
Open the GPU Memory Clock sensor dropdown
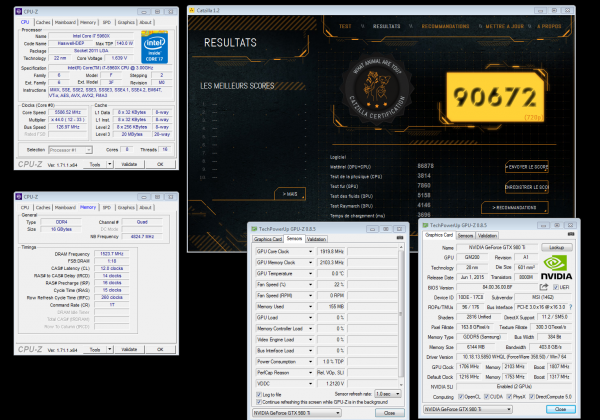click(x=310, y=262)
